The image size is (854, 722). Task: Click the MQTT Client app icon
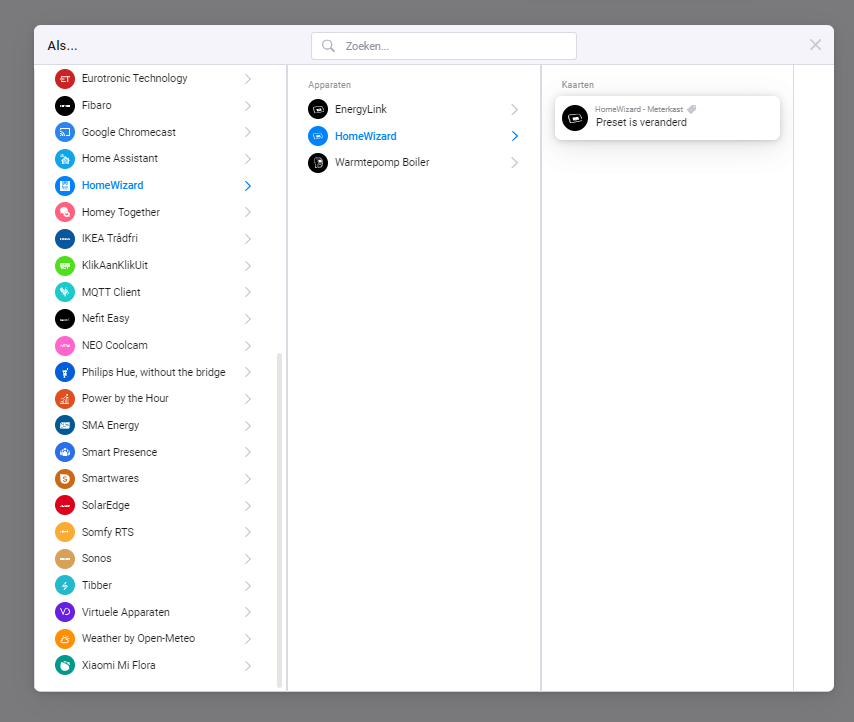click(x=65, y=292)
